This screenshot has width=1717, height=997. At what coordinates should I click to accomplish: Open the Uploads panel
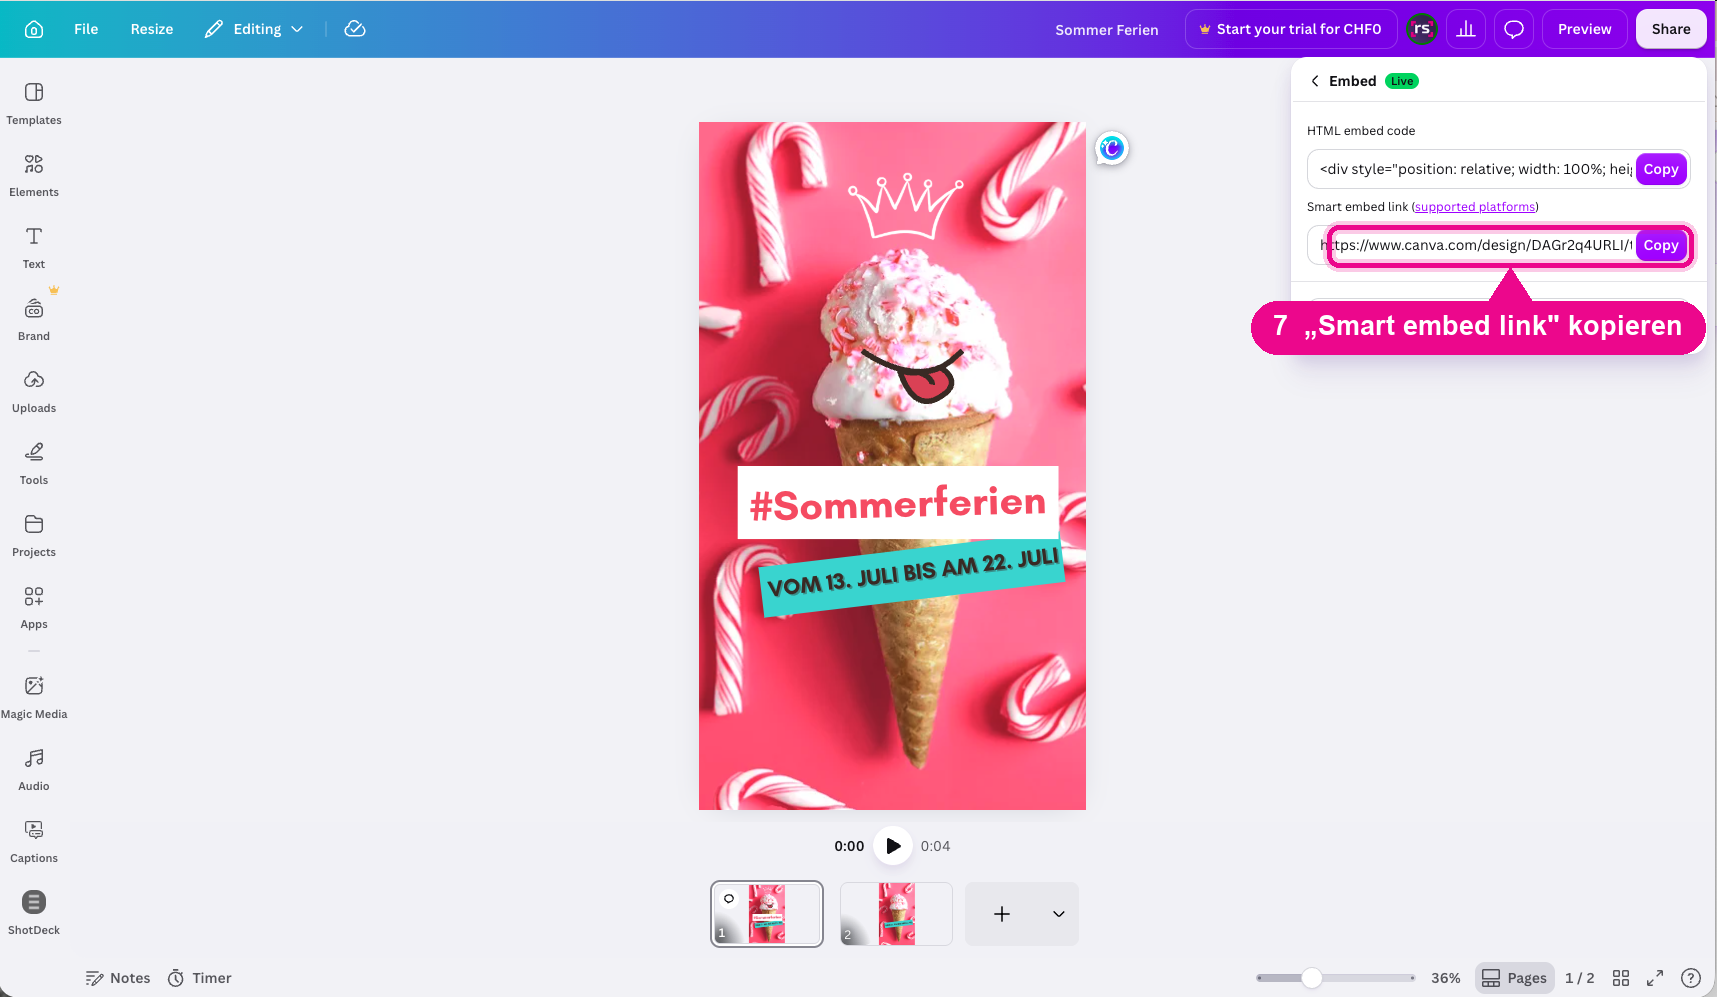click(34, 392)
